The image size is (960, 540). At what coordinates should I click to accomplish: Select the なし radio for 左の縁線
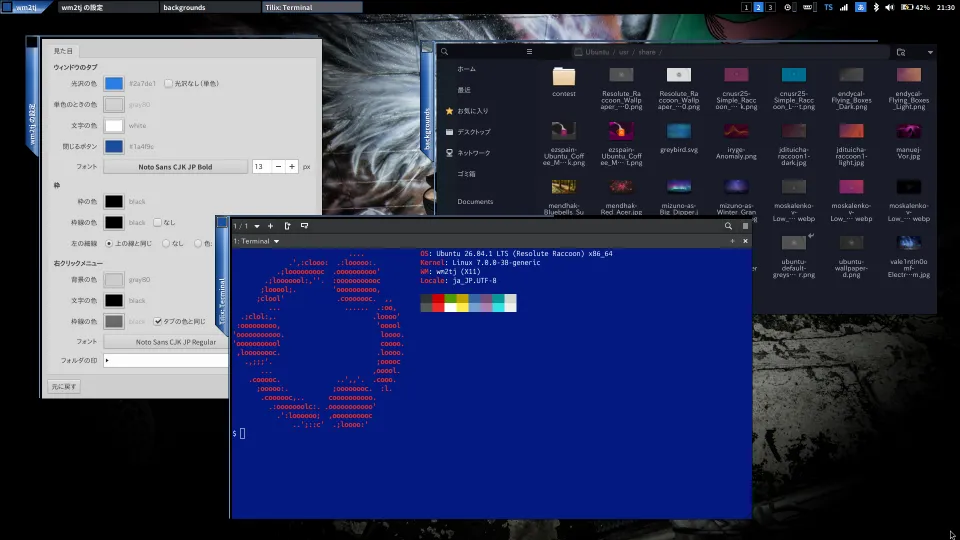pyautogui.click(x=166, y=243)
